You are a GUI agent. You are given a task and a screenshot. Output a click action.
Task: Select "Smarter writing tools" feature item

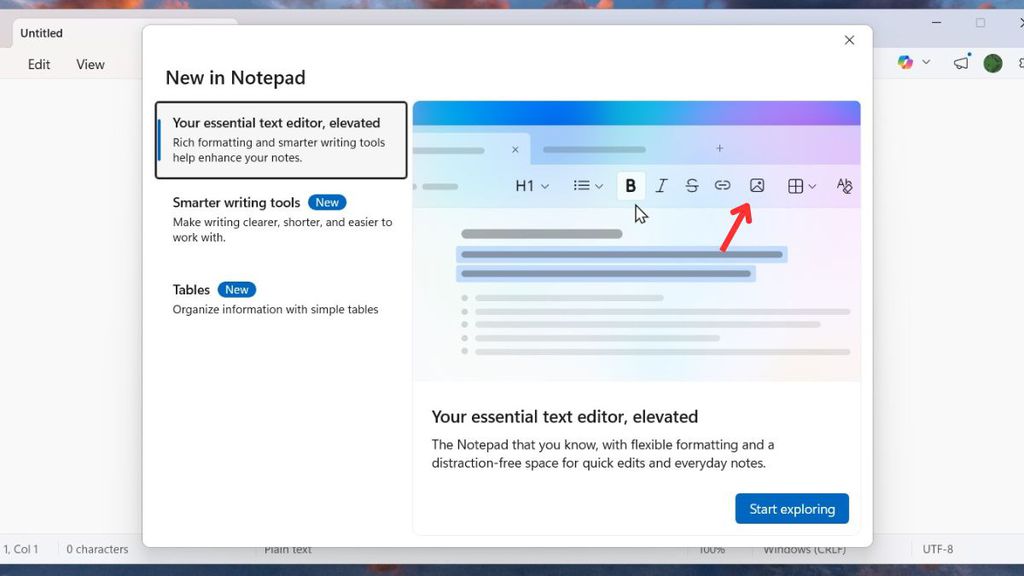[280, 219]
